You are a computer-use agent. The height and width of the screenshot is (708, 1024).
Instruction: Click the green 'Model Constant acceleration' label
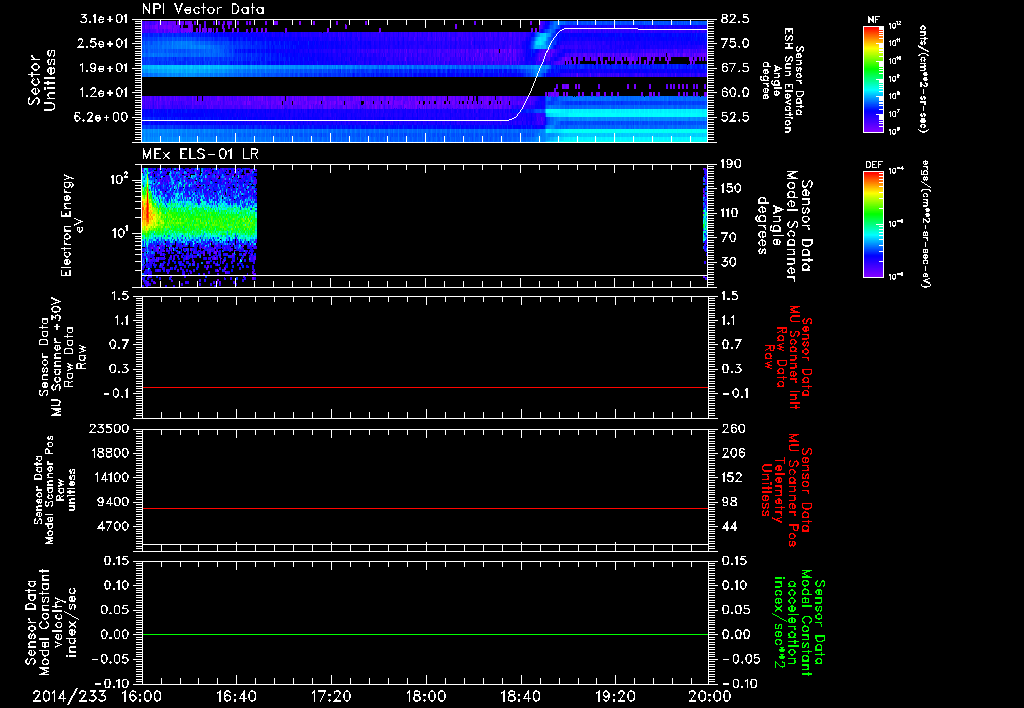799,622
